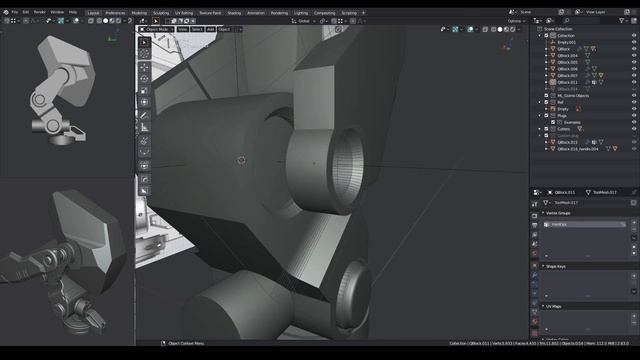Image resolution: width=640 pixels, height=360 pixels.
Task: Uncheck the Examples collection checkbox
Action: point(553,122)
